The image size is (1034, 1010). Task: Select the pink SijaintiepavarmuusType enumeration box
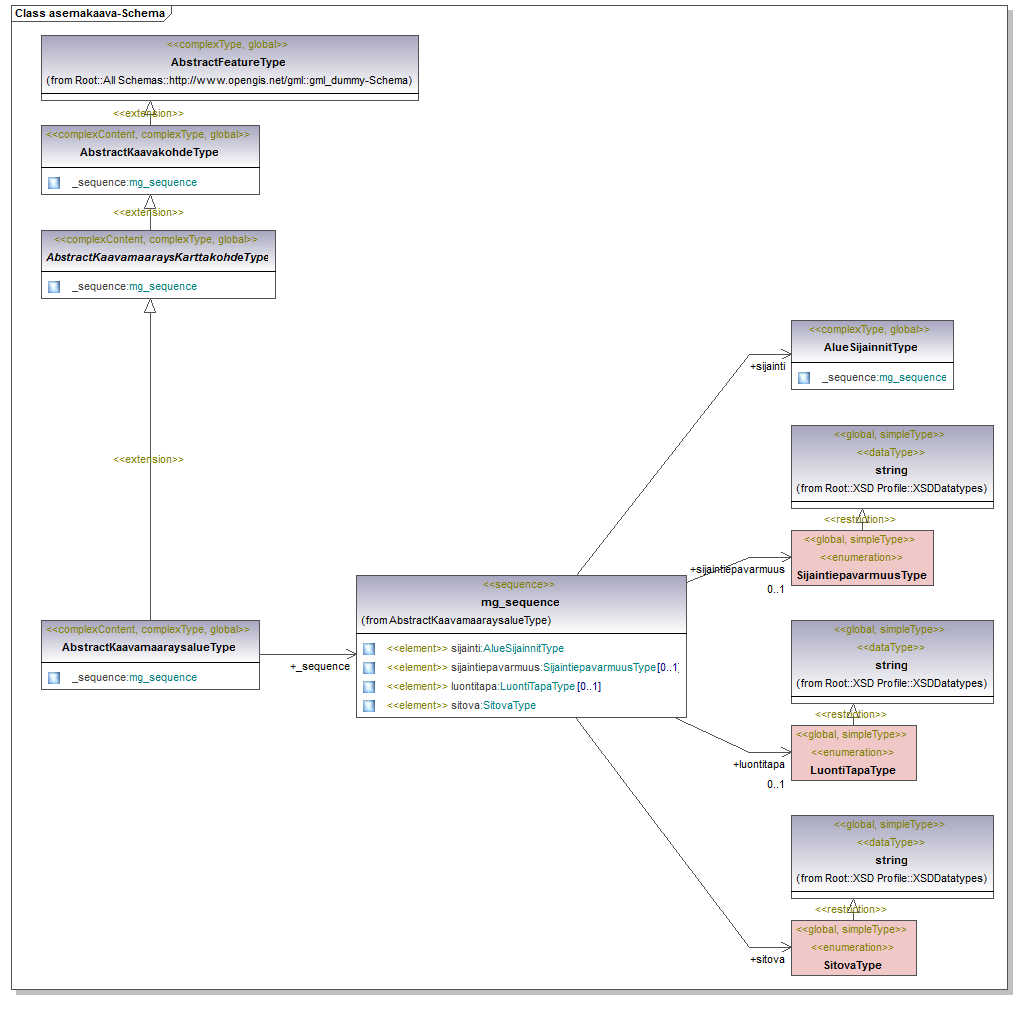[x=861, y=558]
